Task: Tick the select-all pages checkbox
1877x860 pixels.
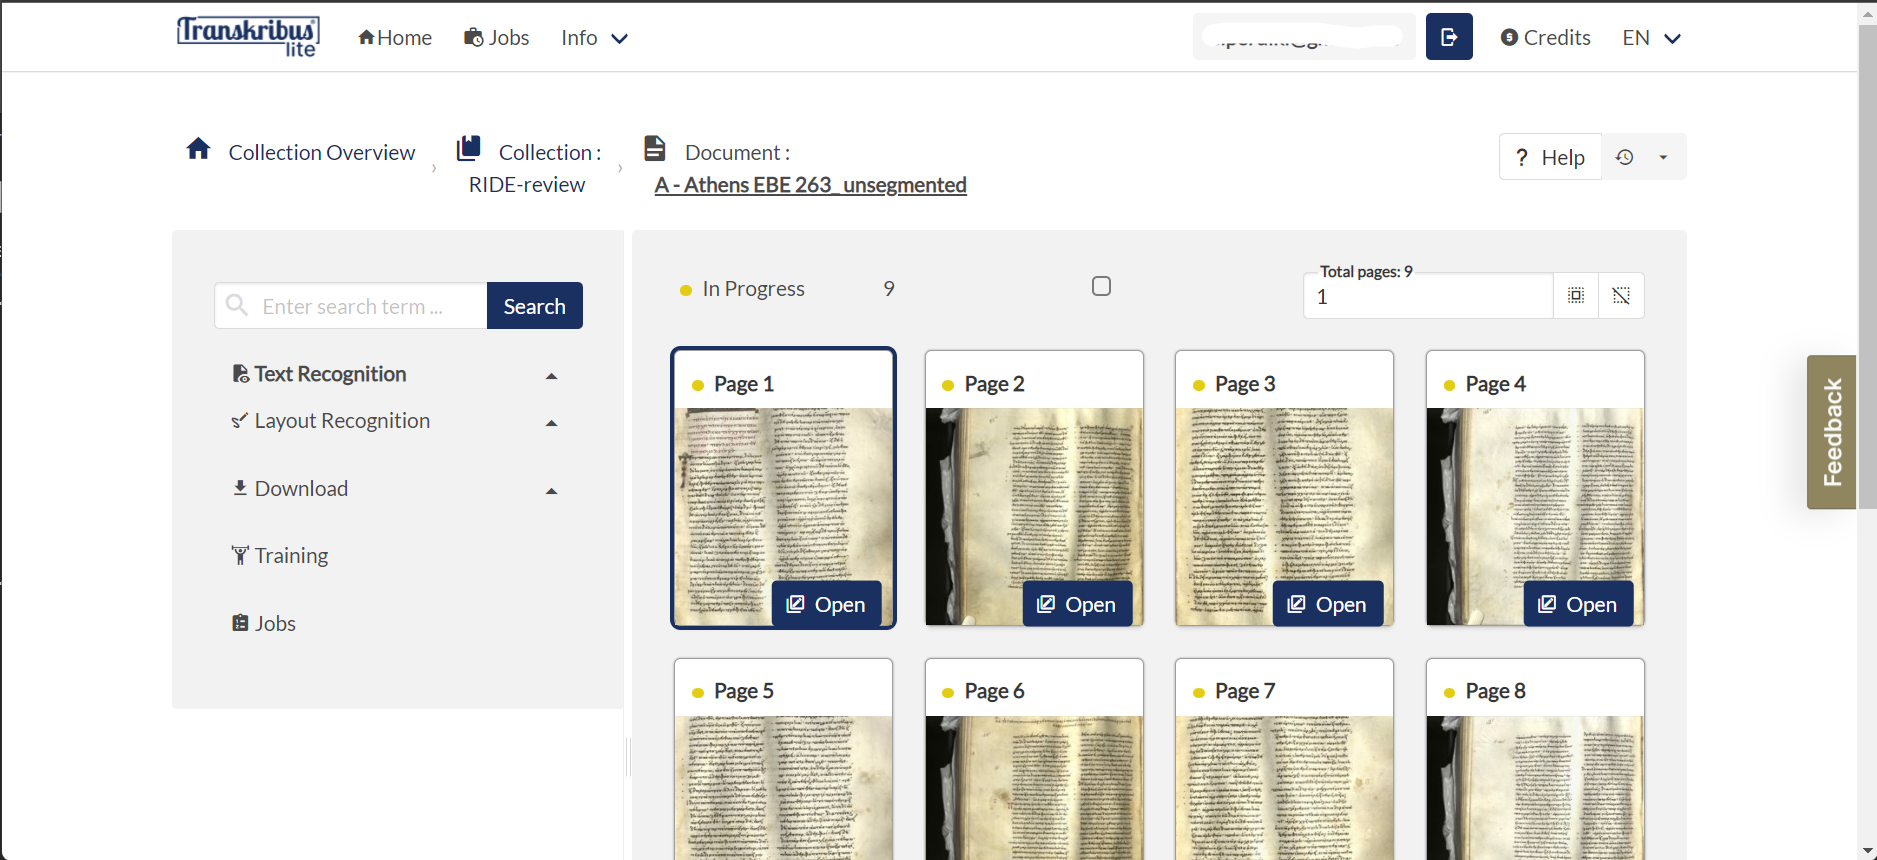Action: click(x=1101, y=286)
